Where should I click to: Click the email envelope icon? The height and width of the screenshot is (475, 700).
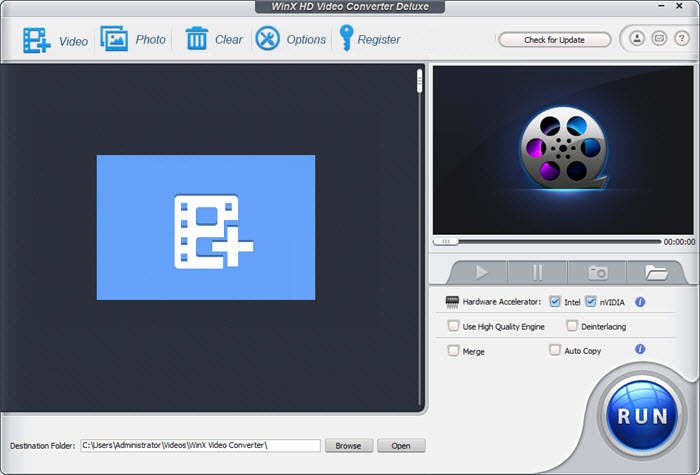659,38
